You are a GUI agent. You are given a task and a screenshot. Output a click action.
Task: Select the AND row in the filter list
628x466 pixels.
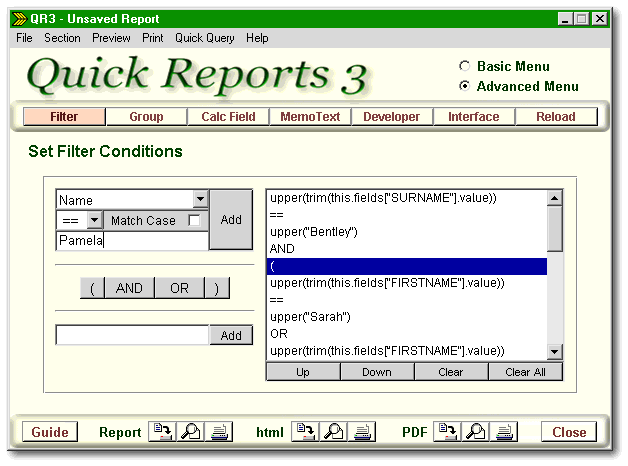pyautogui.click(x=407, y=249)
